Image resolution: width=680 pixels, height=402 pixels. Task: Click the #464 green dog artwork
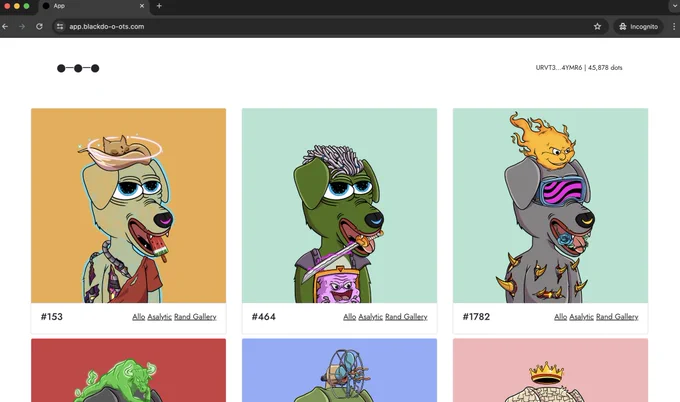(x=339, y=206)
